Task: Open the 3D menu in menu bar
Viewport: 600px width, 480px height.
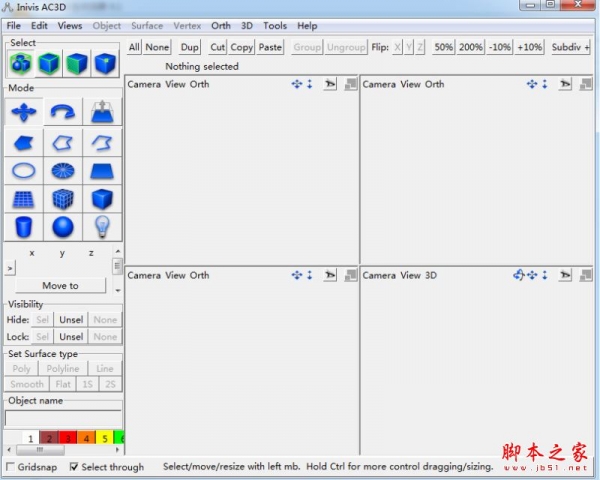Action: [x=247, y=26]
